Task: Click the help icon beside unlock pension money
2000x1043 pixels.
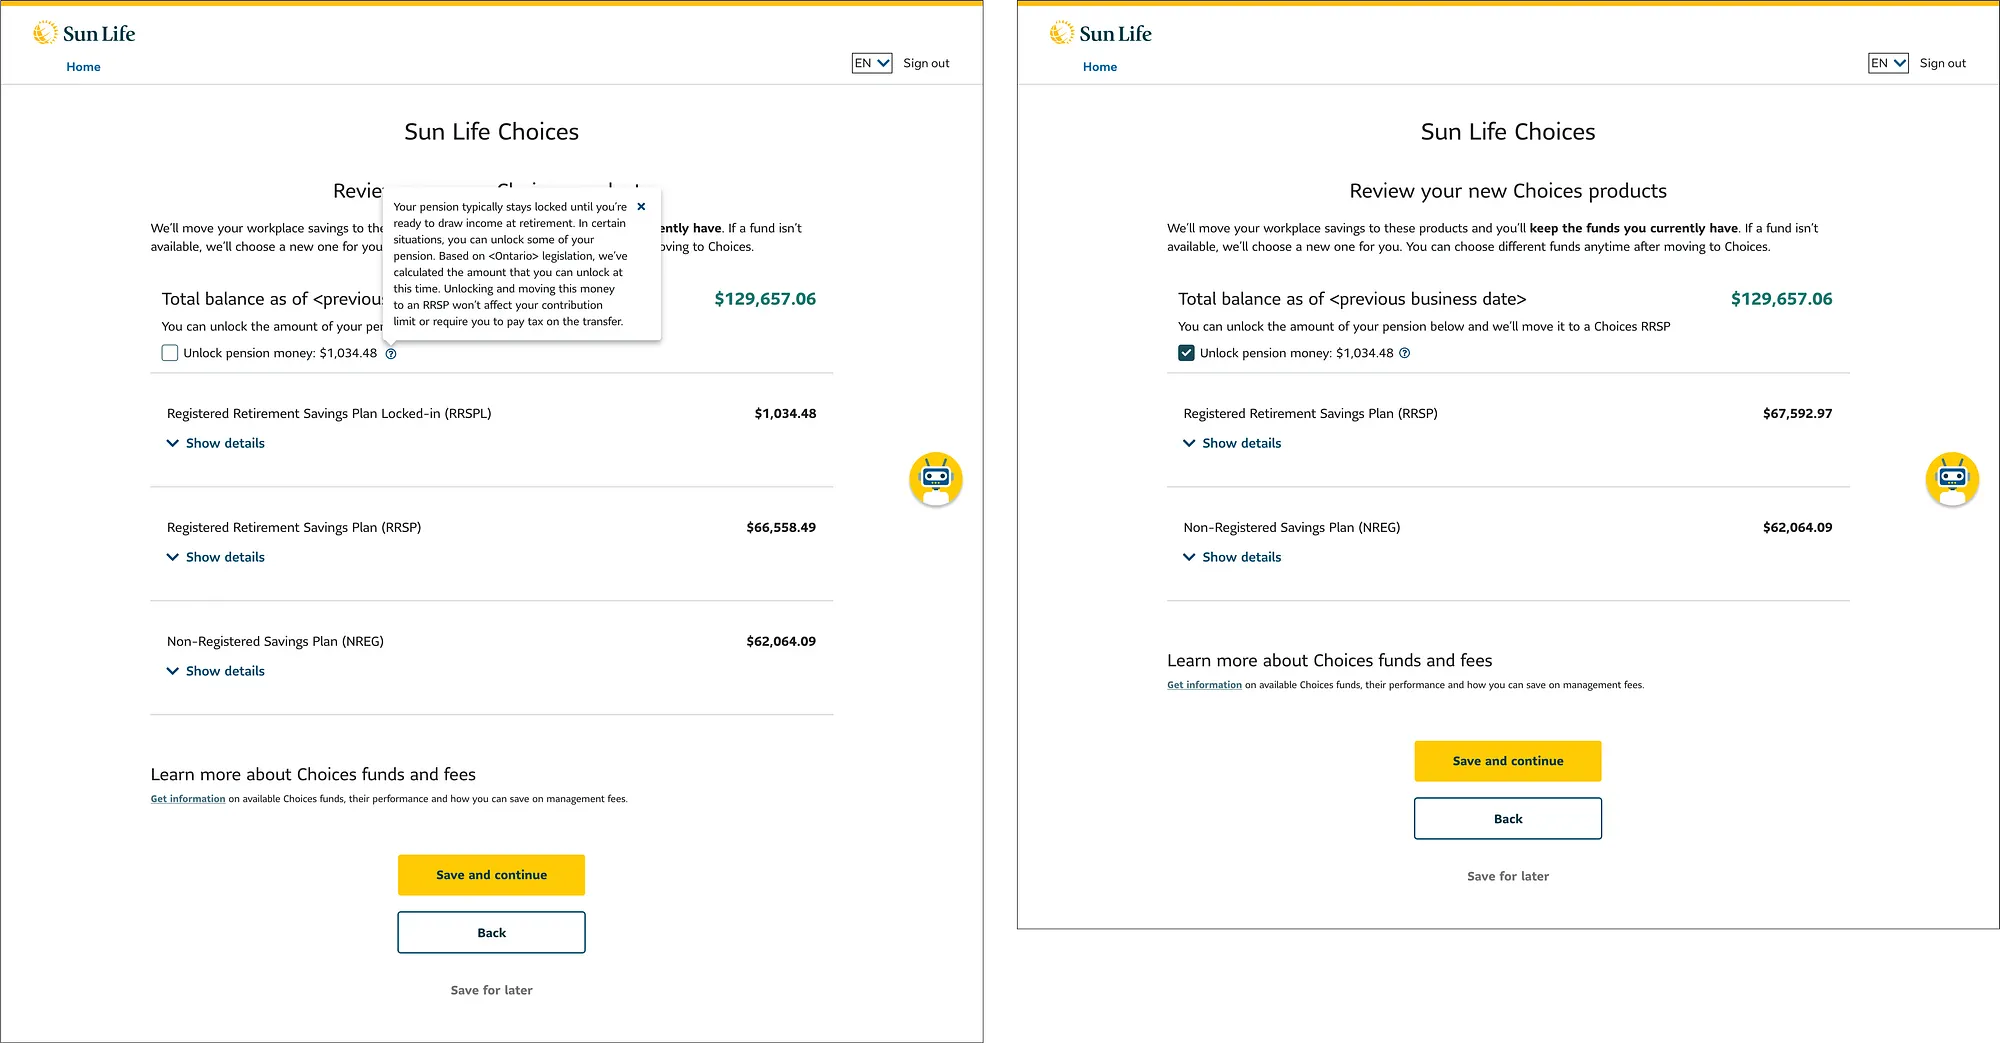Action: pos(390,353)
